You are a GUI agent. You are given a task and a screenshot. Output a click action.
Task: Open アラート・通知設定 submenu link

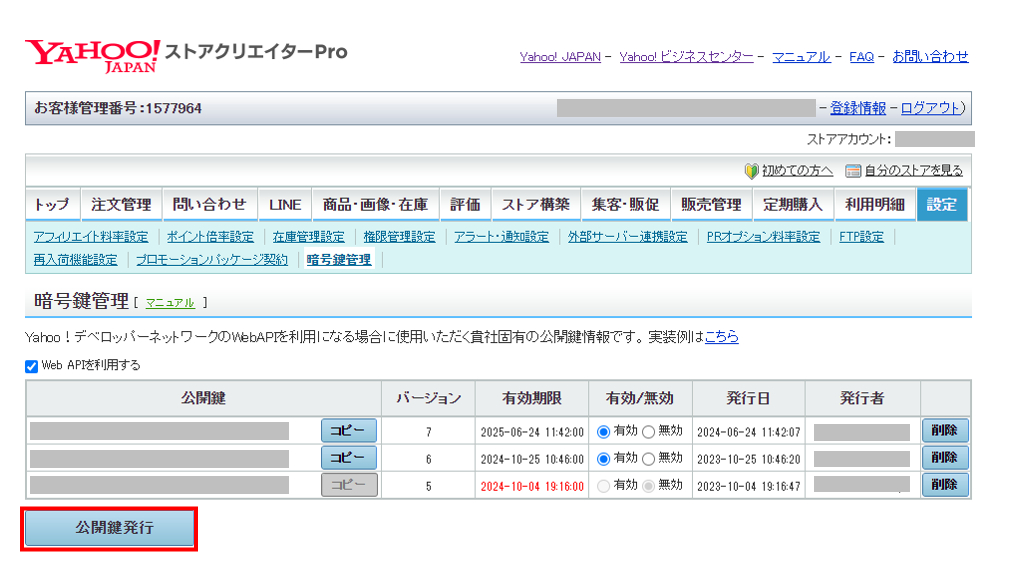coord(501,237)
